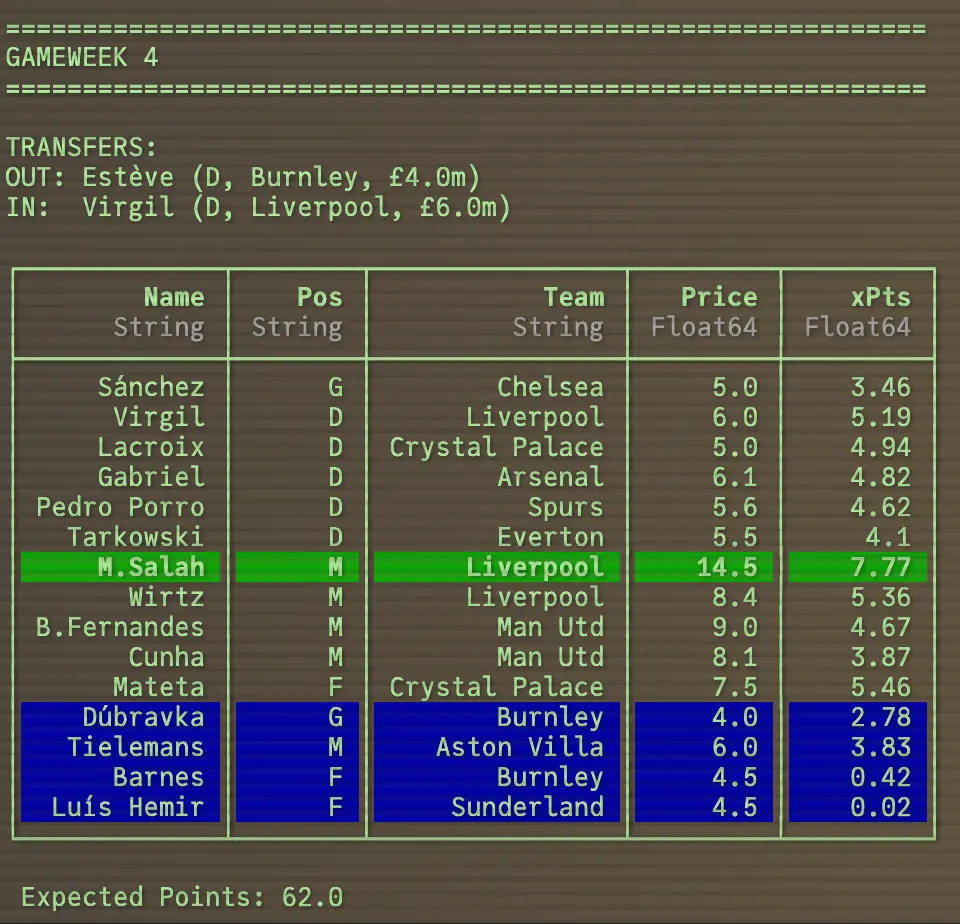Click the 7.77 xPts value
The height and width of the screenshot is (924, 960).
pyautogui.click(x=880, y=567)
